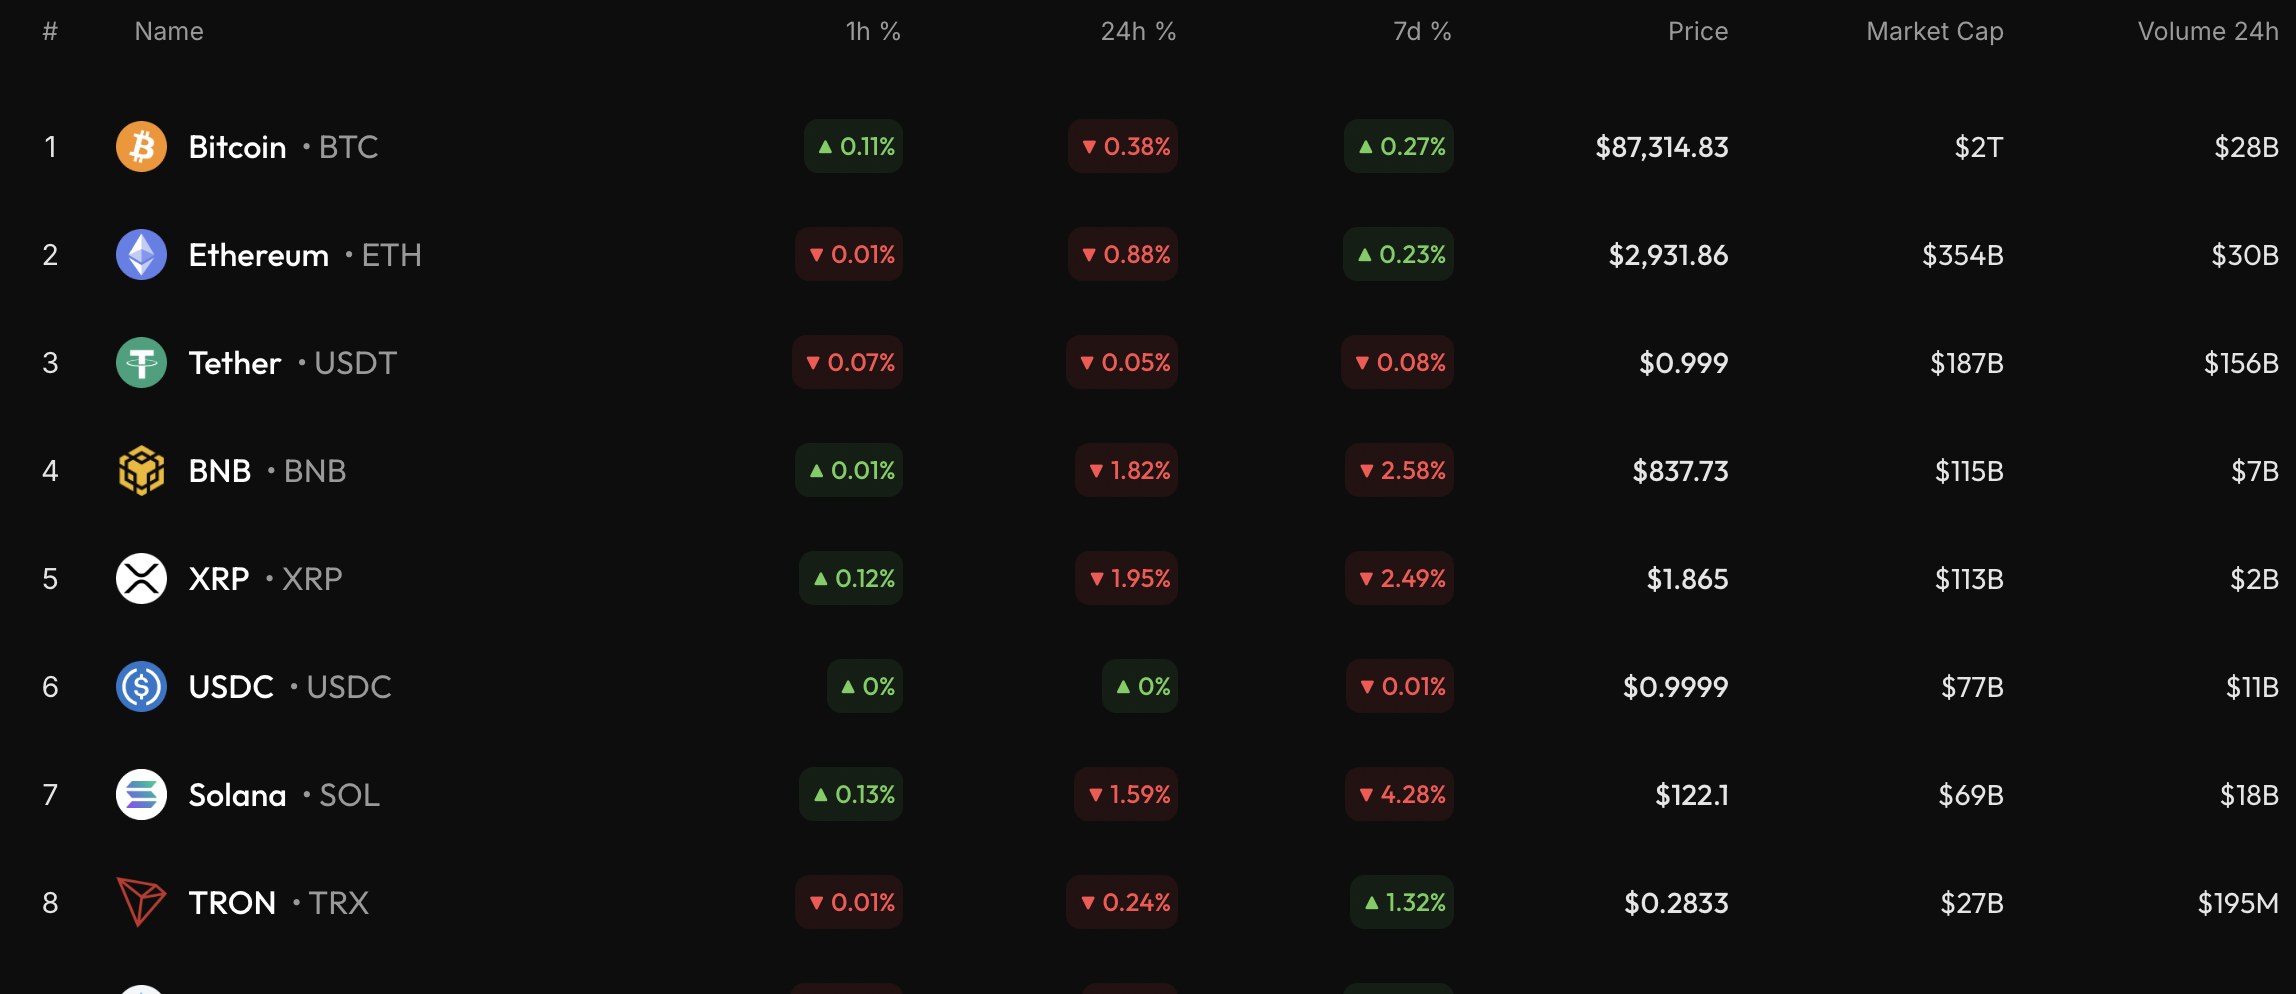Open the Ethereum name link
The width and height of the screenshot is (2296, 994).
(258, 255)
